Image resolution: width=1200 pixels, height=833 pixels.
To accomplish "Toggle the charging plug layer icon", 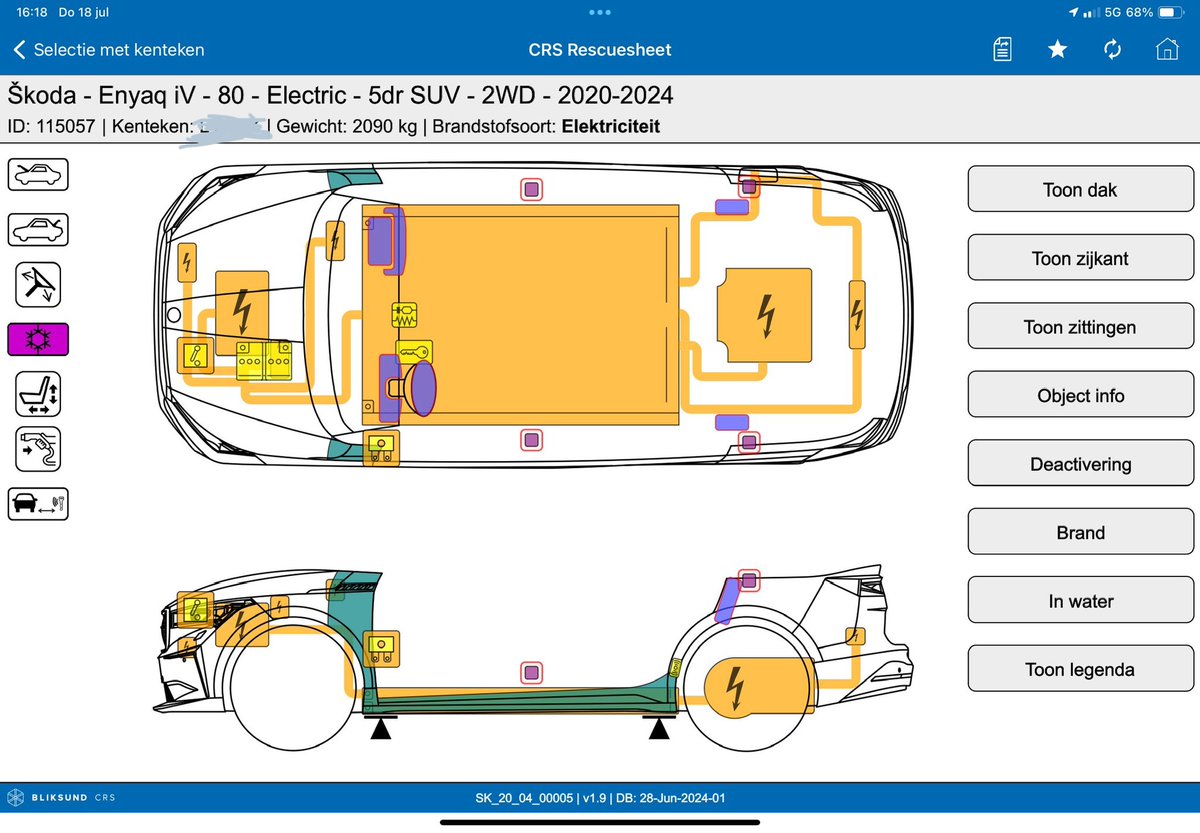I will 38,449.
